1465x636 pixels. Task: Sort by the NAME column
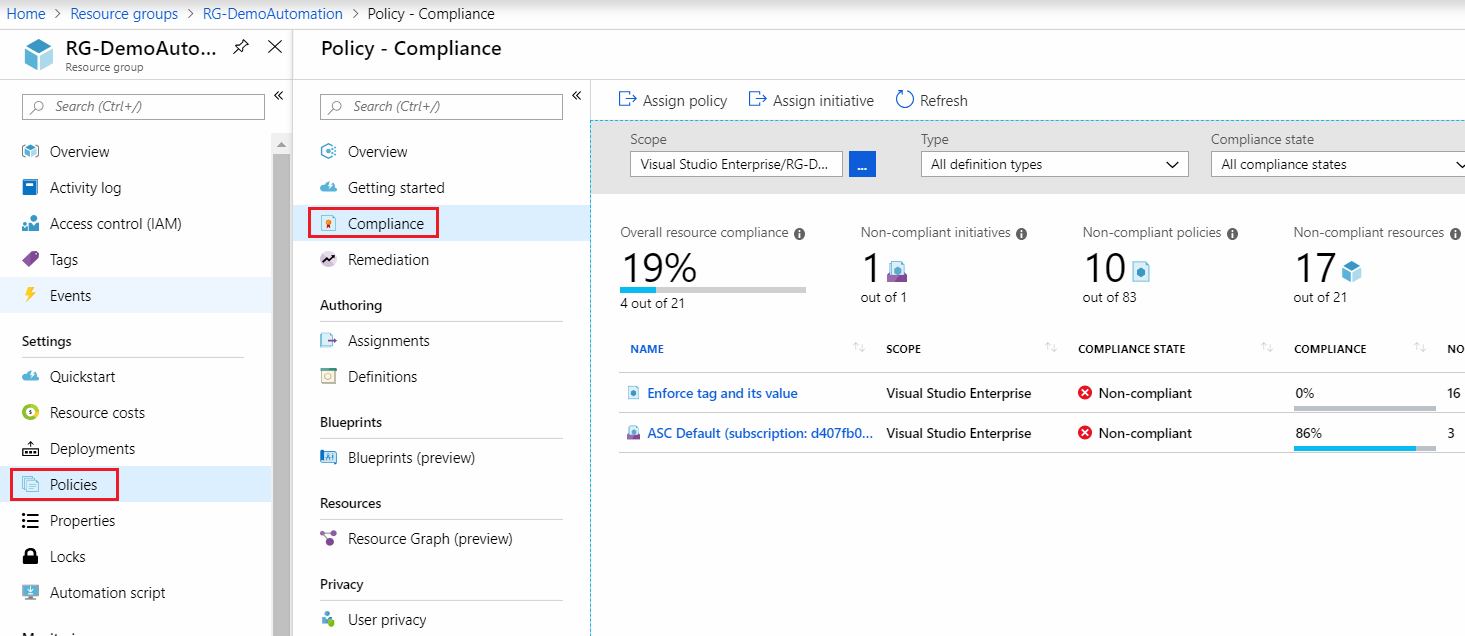(647, 349)
